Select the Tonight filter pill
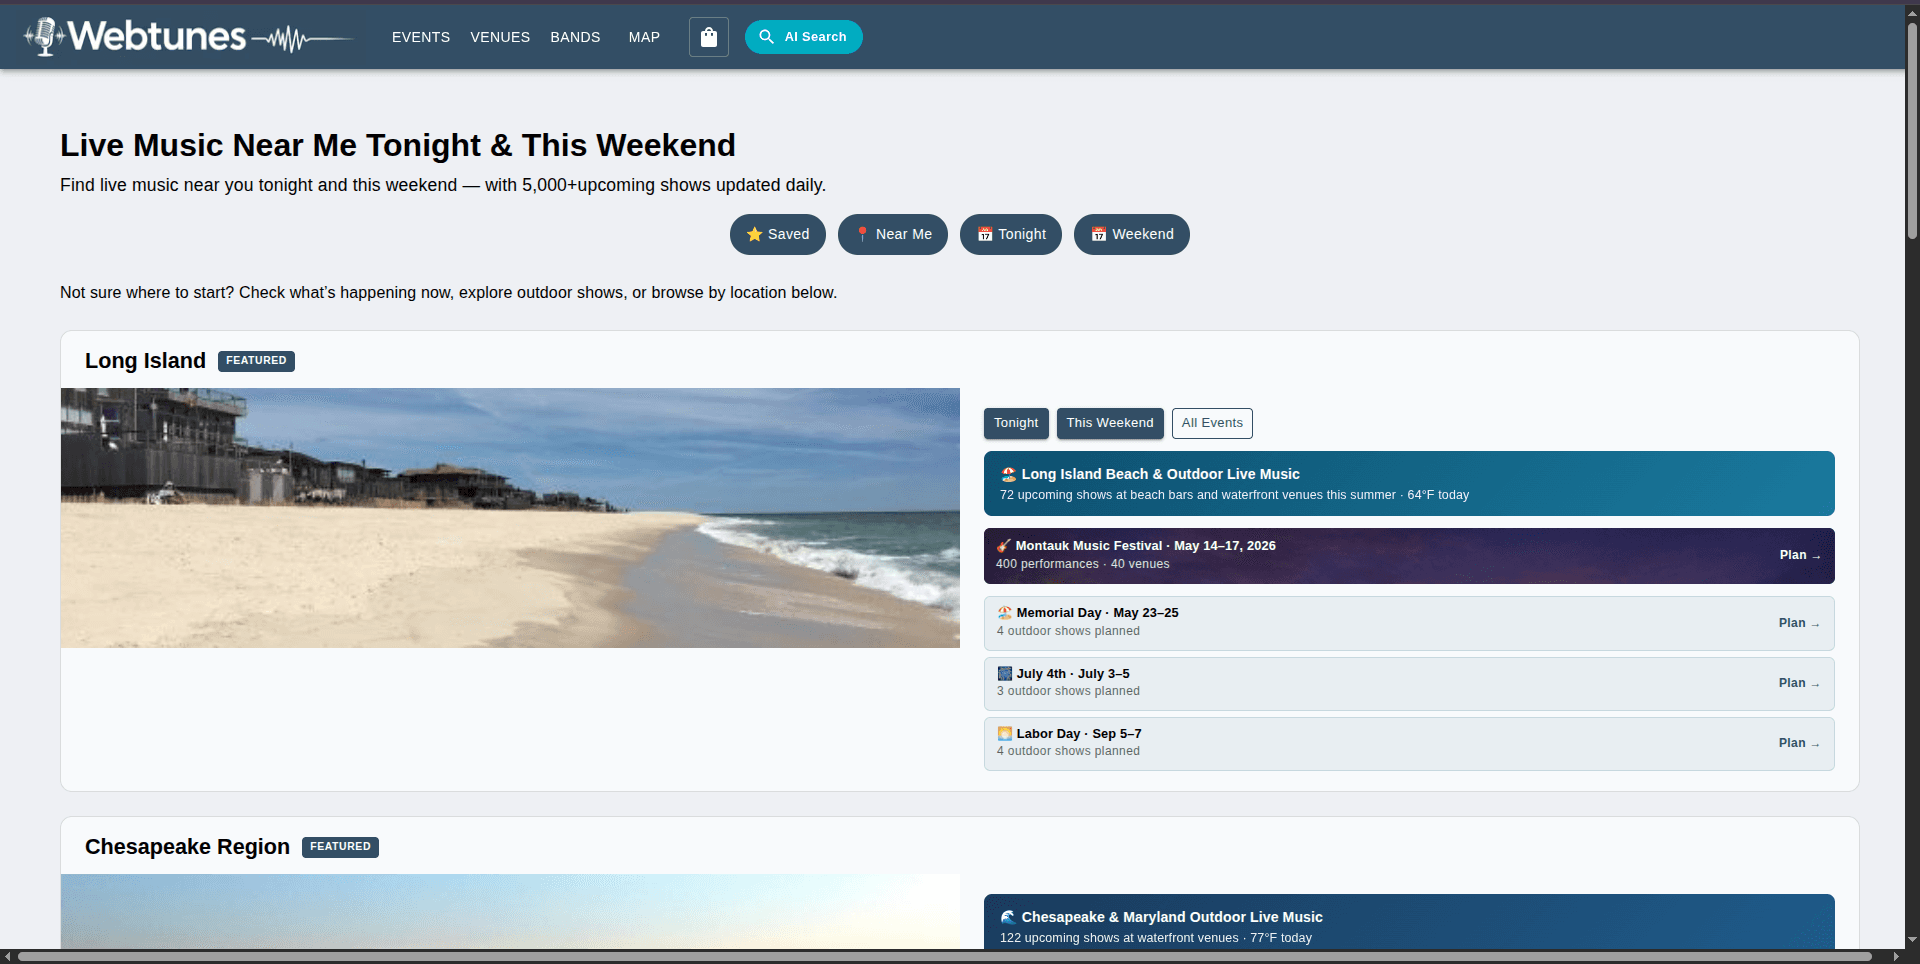 coord(1011,234)
